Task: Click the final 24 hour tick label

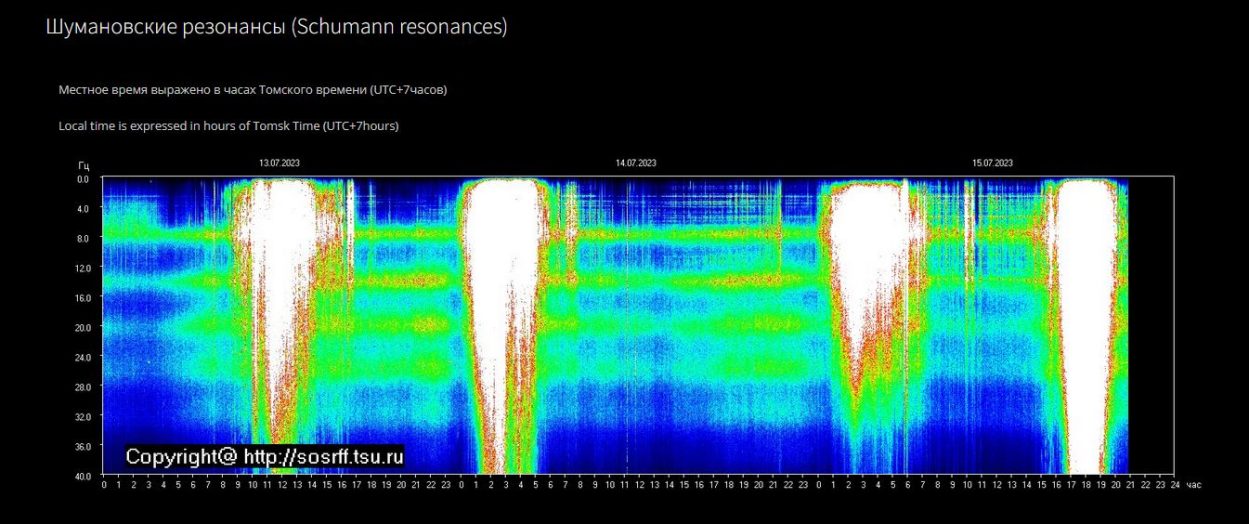Action: (1175, 485)
